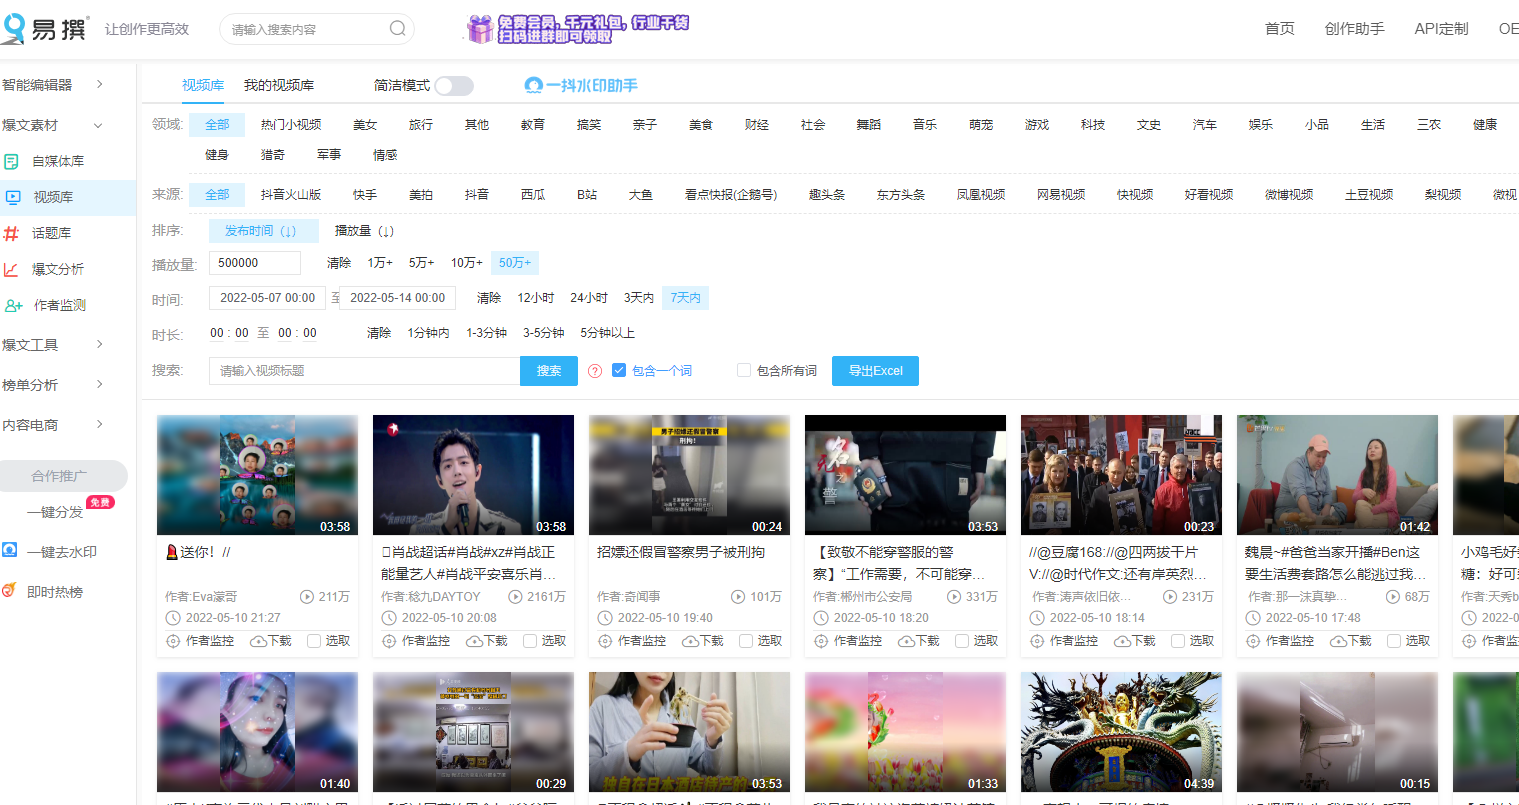Screen dimensions: 1519x805
Task: Click download icon for 郴州市公安局 video
Action: point(906,641)
